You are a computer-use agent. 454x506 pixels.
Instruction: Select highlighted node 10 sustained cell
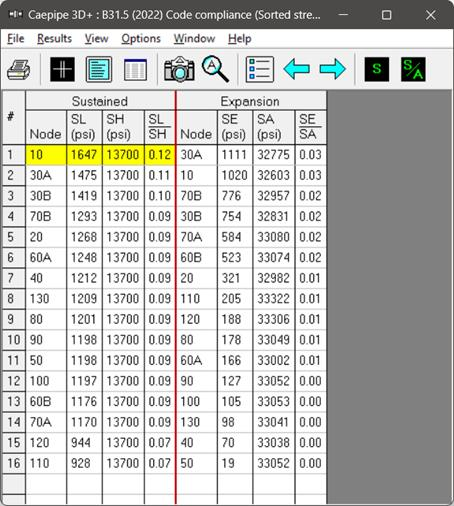[46, 155]
